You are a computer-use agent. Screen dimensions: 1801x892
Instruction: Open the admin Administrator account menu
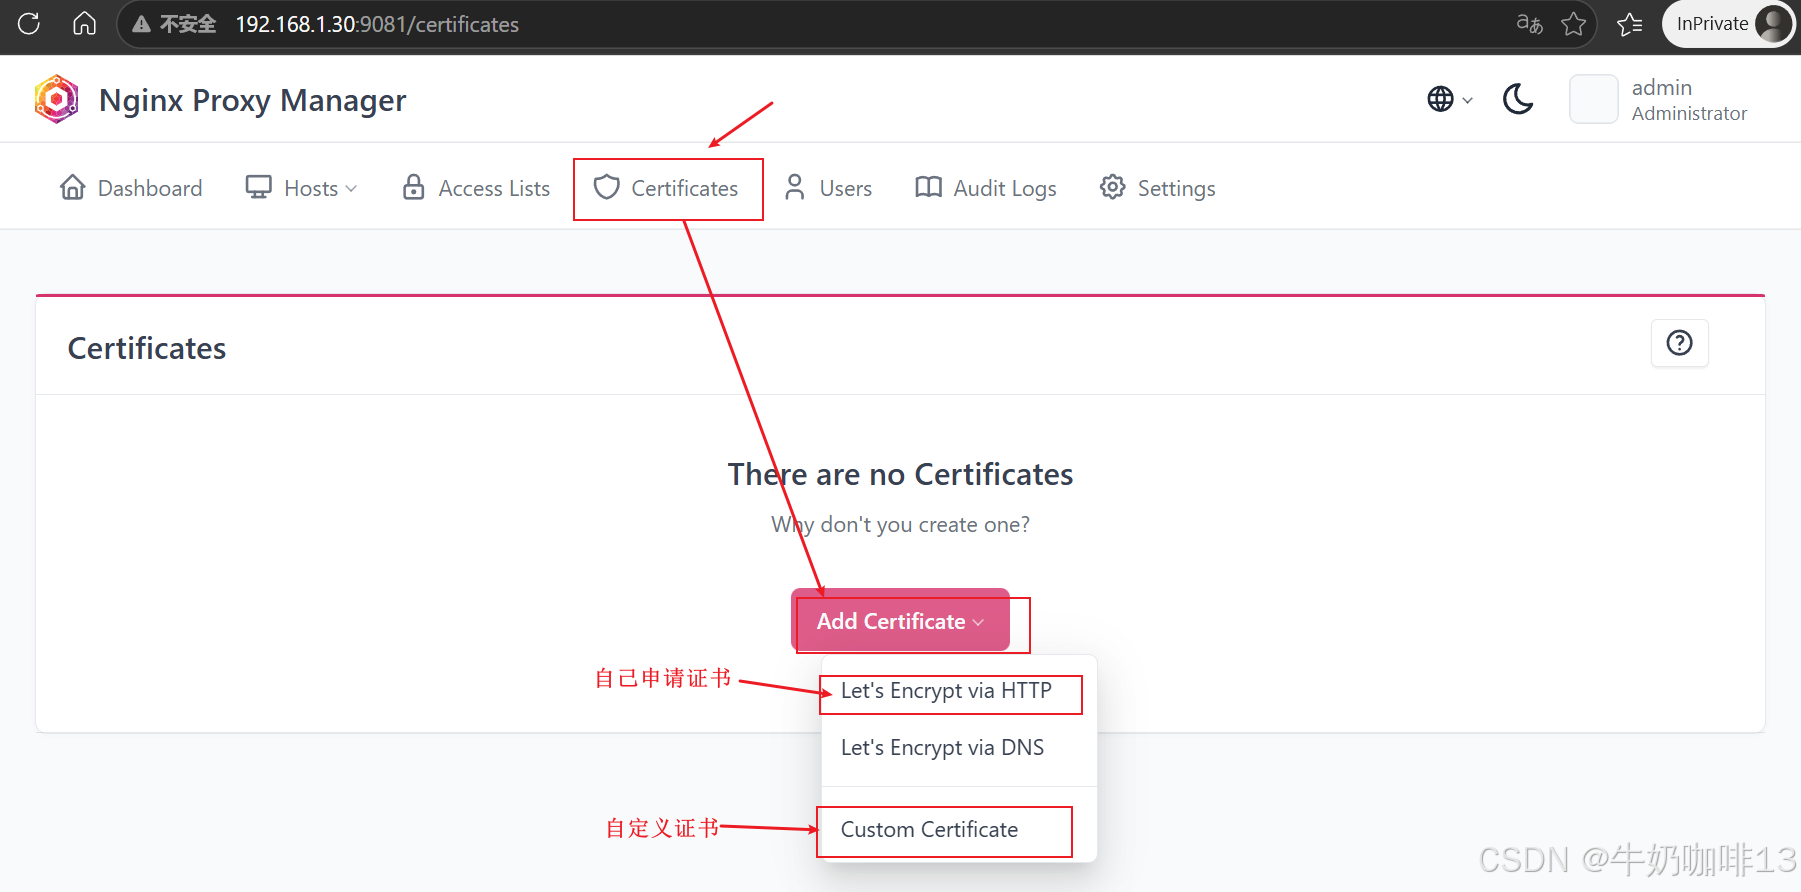coord(1659,99)
